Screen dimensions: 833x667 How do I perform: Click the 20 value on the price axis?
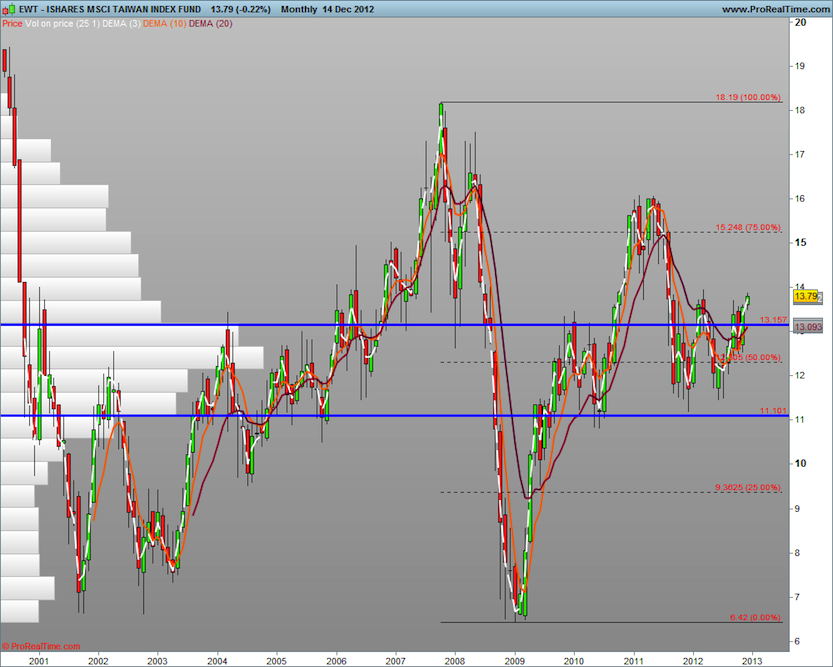pos(801,22)
